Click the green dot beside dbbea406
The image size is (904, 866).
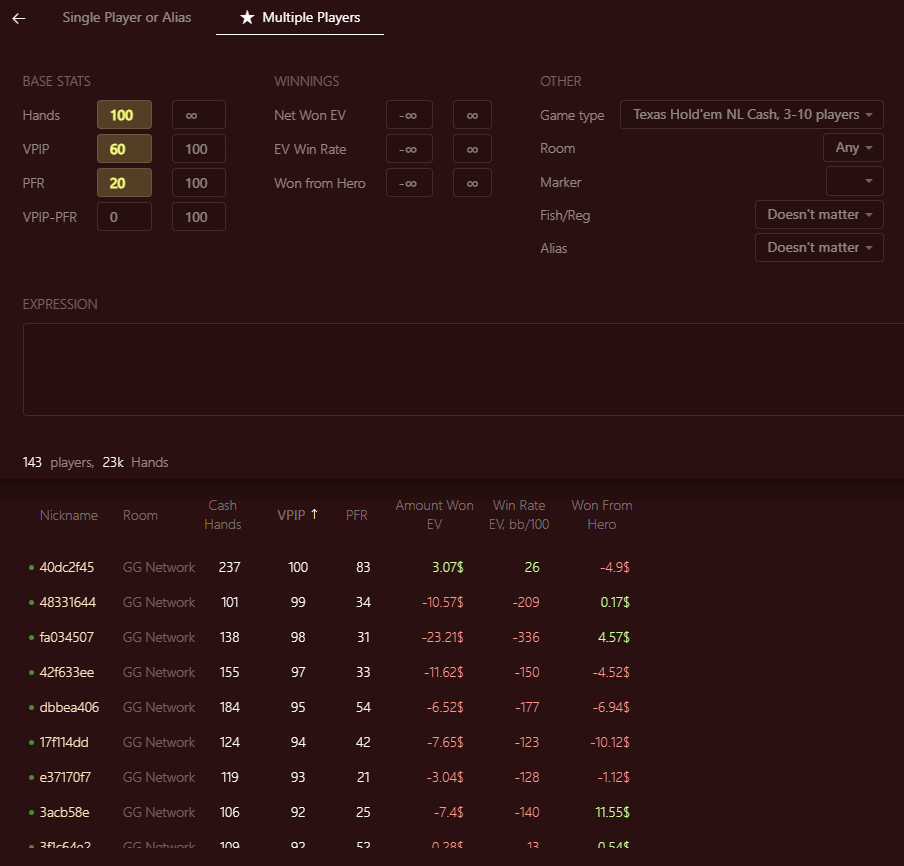point(31,707)
